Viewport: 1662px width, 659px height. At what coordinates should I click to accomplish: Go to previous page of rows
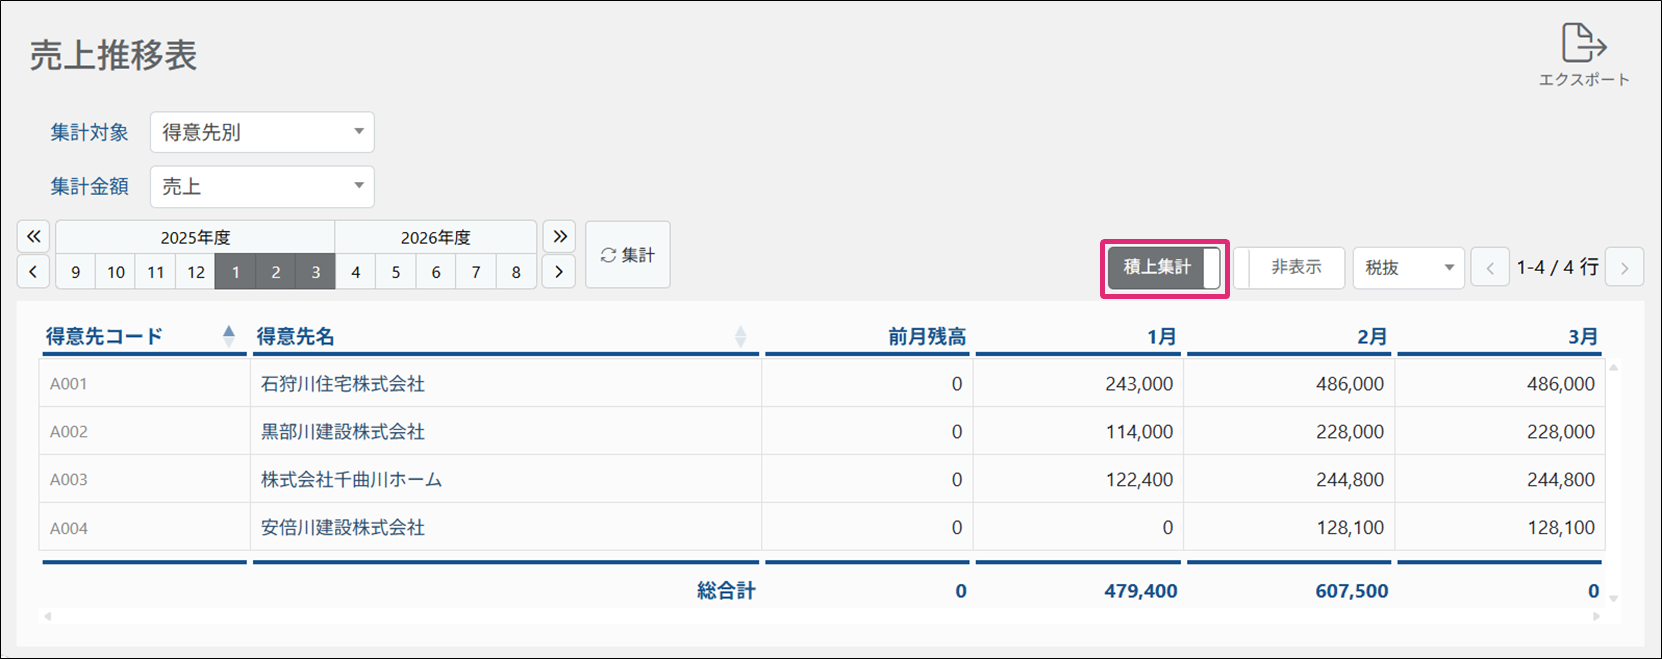tap(1489, 268)
